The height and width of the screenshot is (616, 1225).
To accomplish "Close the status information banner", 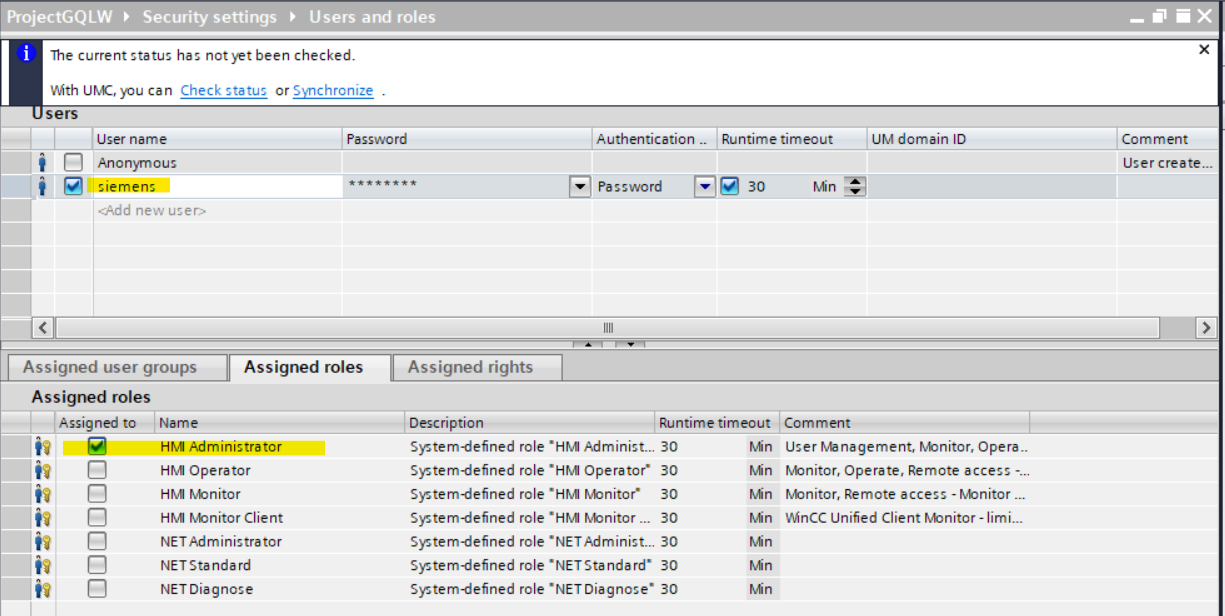I will (x=1204, y=50).
